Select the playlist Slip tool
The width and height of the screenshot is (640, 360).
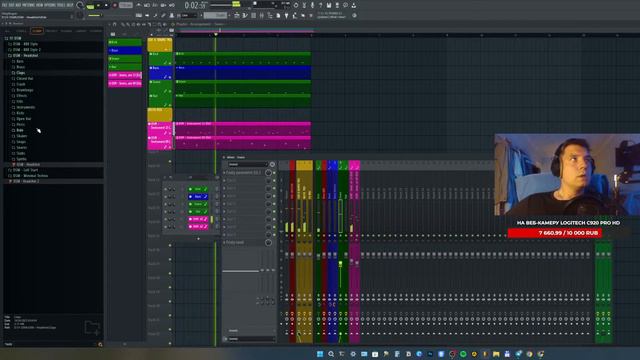[144, 24]
